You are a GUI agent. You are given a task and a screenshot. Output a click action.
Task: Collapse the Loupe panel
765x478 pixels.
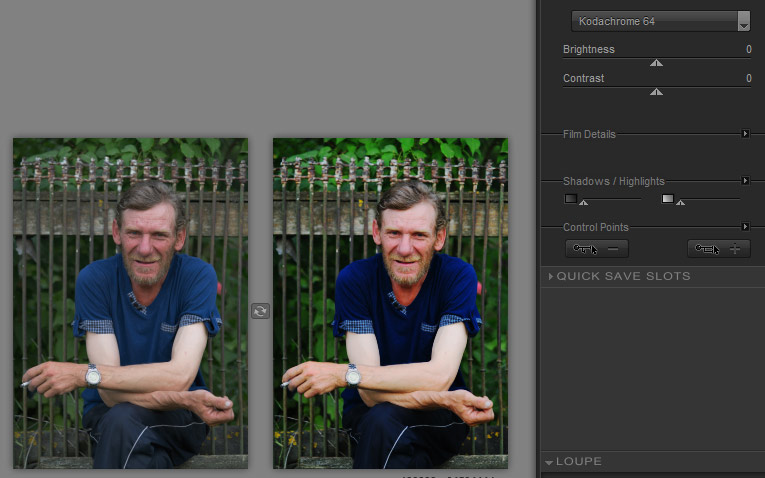(x=549, y=462)
